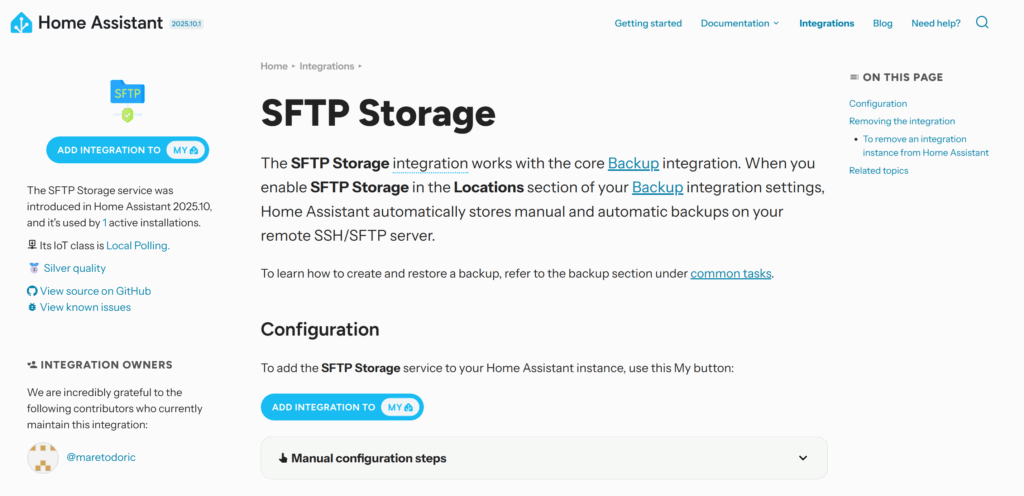Viewport: 1024px width, 496px height.
Task: Select Integrations in the top navigation
Action: tap(826, 23)
